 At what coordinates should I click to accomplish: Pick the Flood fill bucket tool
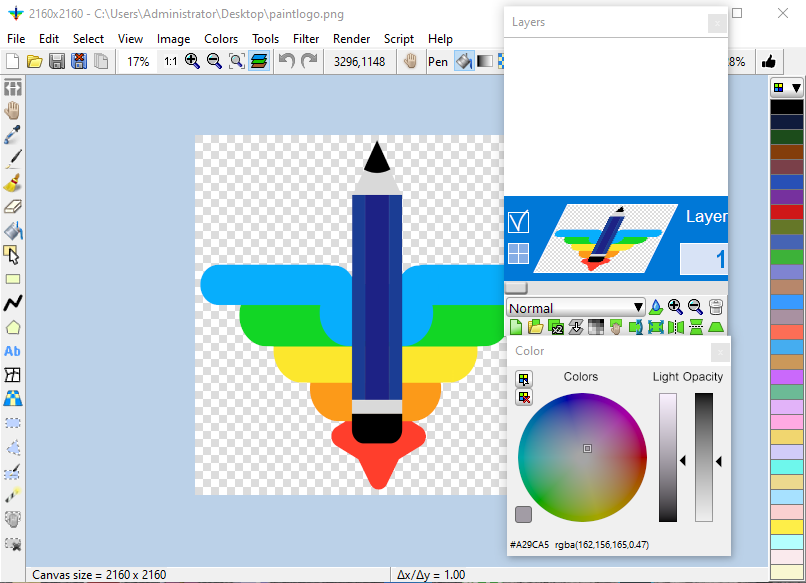pos(13,231)
